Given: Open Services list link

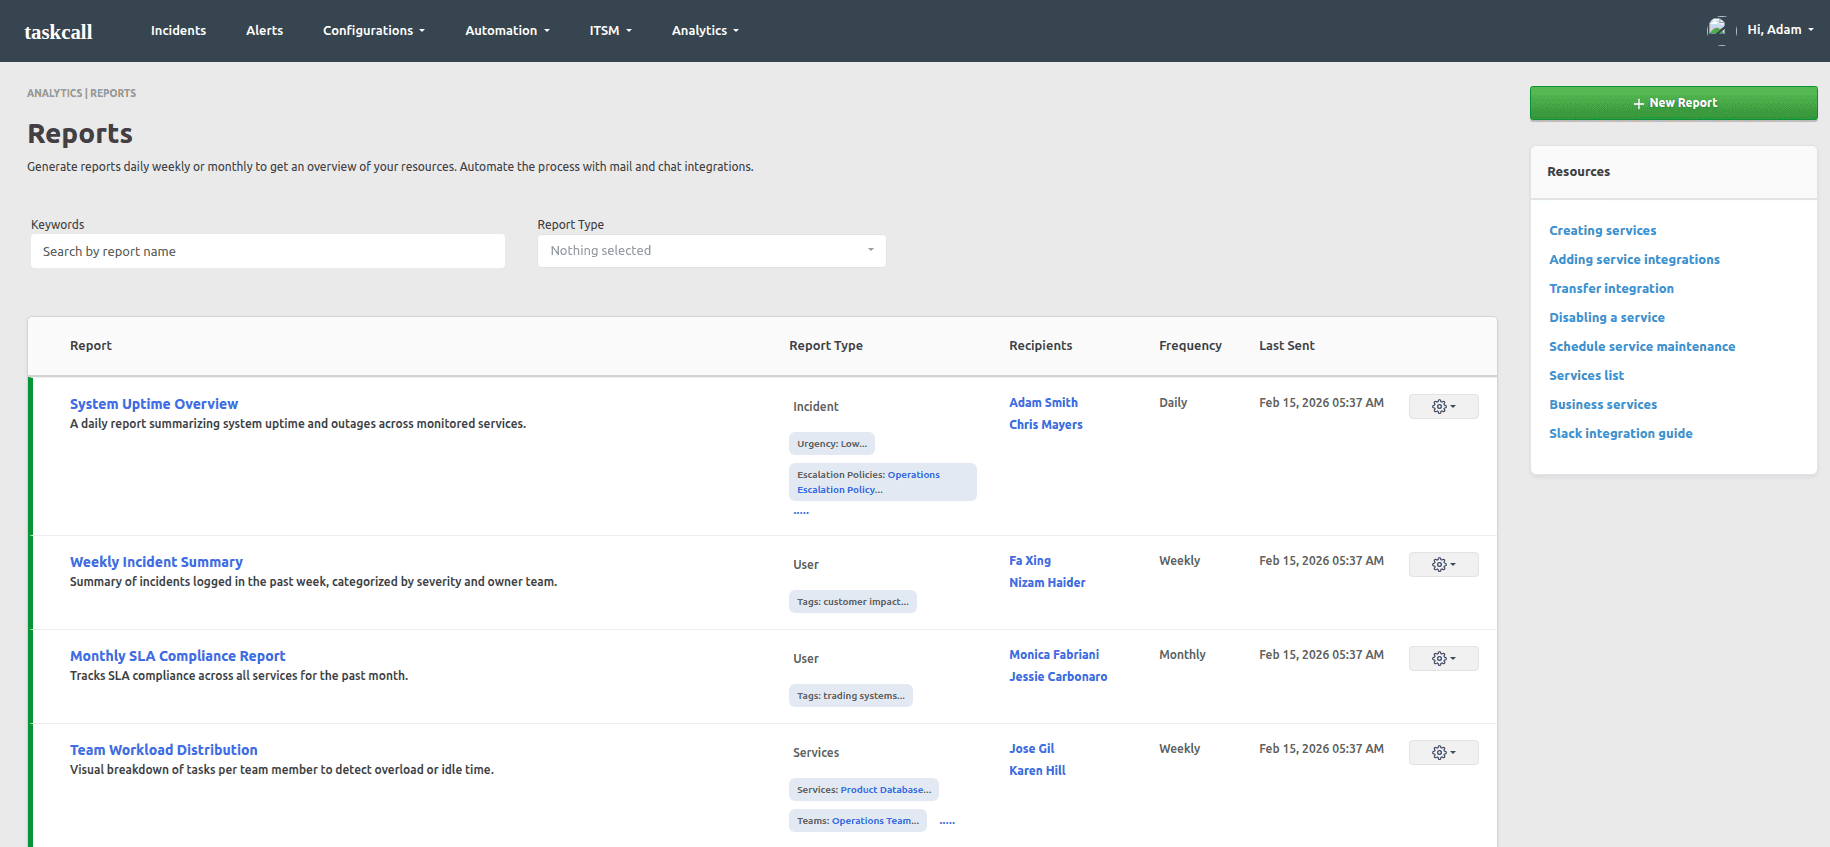Looking at the screenshot, I should pyautogui.click(x=1586, y=375).
